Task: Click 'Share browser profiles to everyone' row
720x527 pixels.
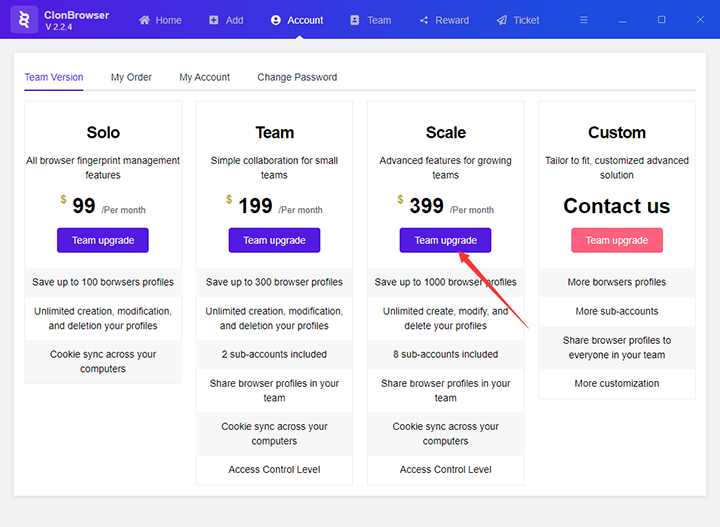Action: coord(617,348)
